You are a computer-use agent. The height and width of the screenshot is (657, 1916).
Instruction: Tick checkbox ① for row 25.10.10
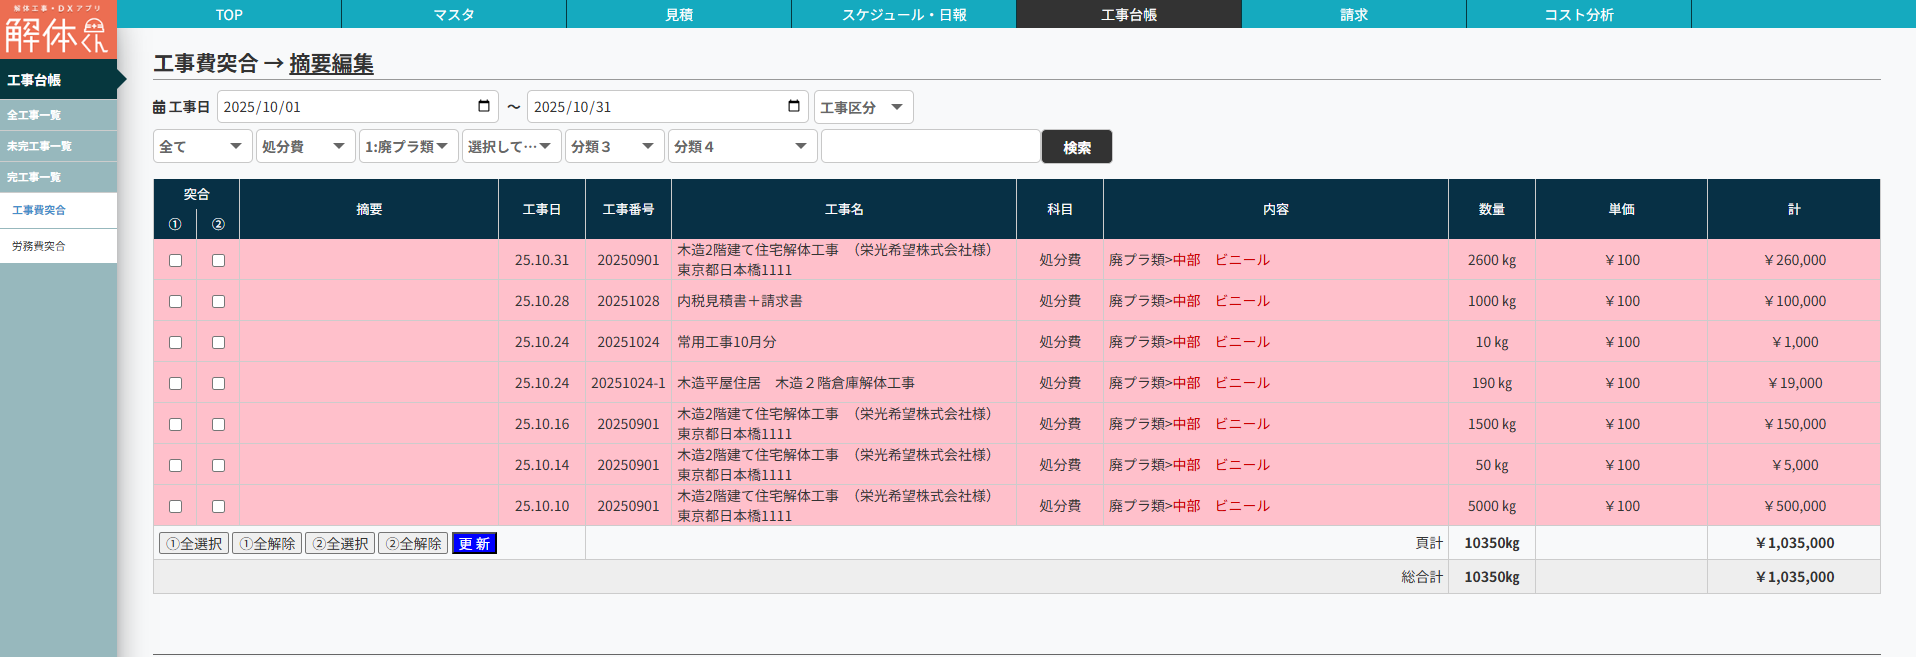coord(175,506)
